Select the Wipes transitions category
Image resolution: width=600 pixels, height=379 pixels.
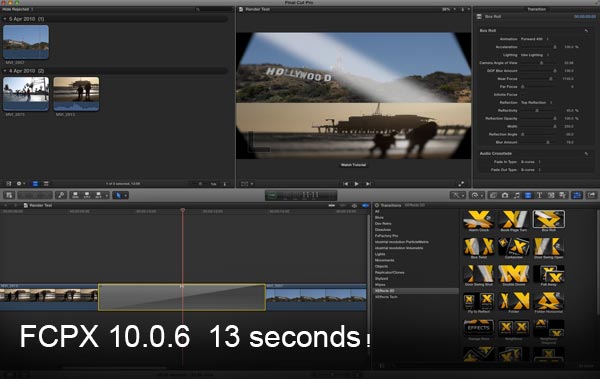380,285
